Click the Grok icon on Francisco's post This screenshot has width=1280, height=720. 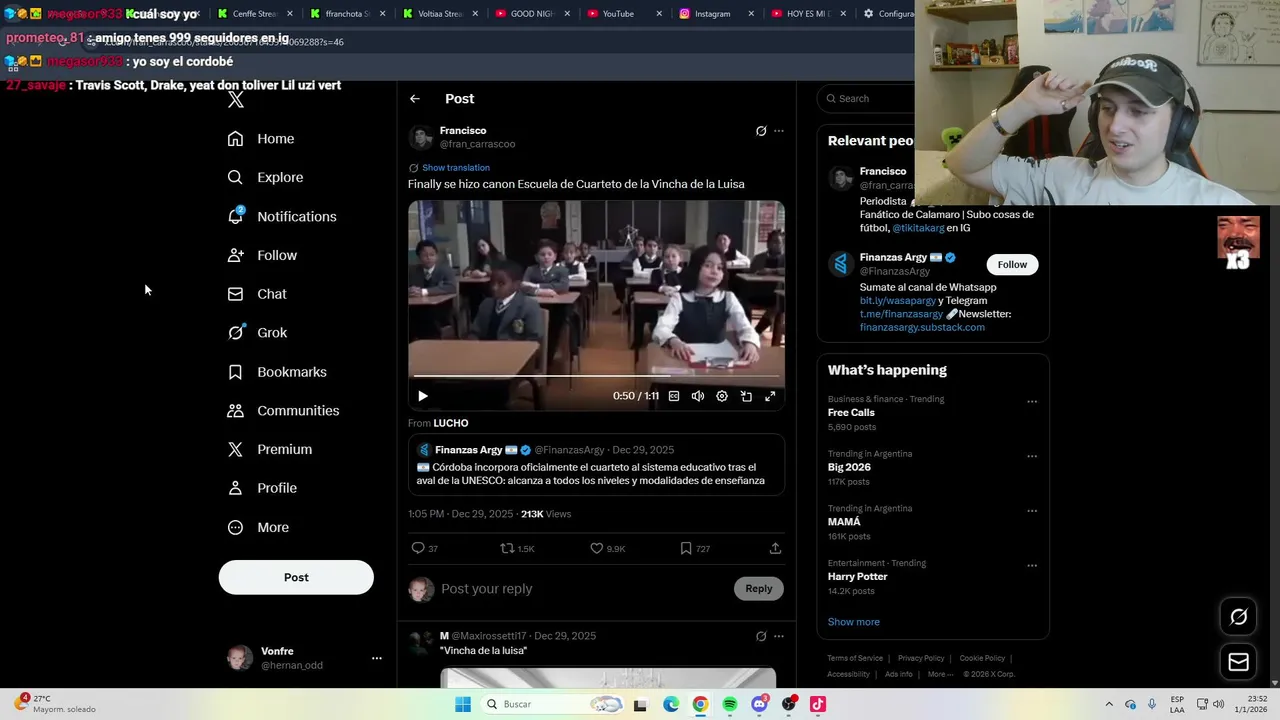tap(761, 131)
